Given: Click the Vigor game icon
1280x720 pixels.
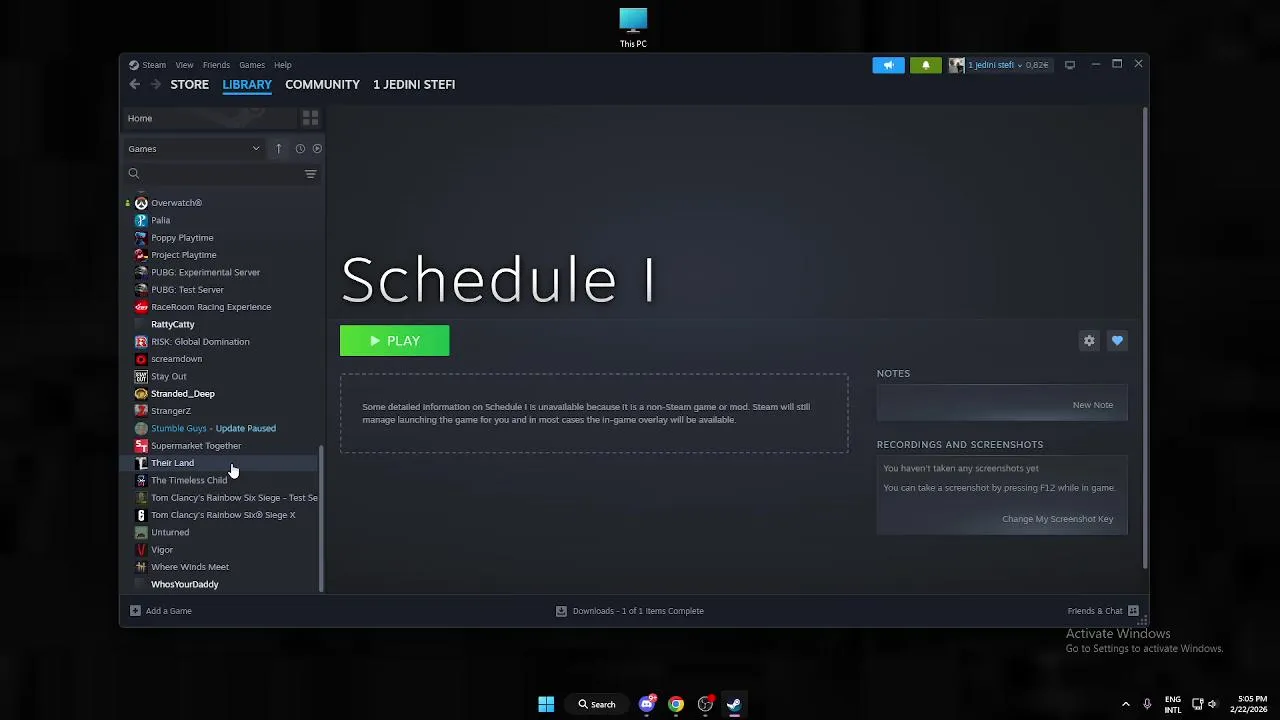Looking at the screenshot, I should tap(141, 550).
